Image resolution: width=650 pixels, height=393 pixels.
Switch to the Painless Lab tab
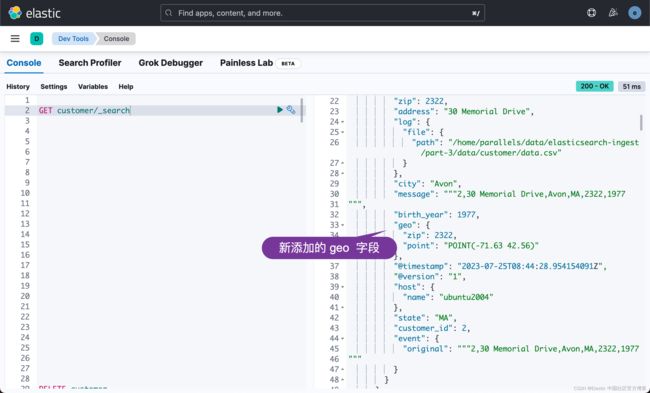[x=246, y=63]
